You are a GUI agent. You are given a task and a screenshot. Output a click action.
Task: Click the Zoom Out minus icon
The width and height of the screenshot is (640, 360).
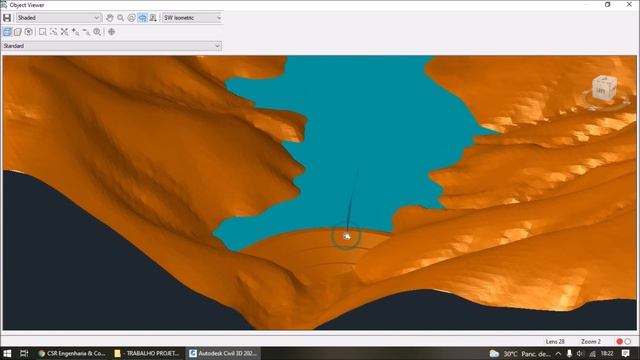[86, 31]
